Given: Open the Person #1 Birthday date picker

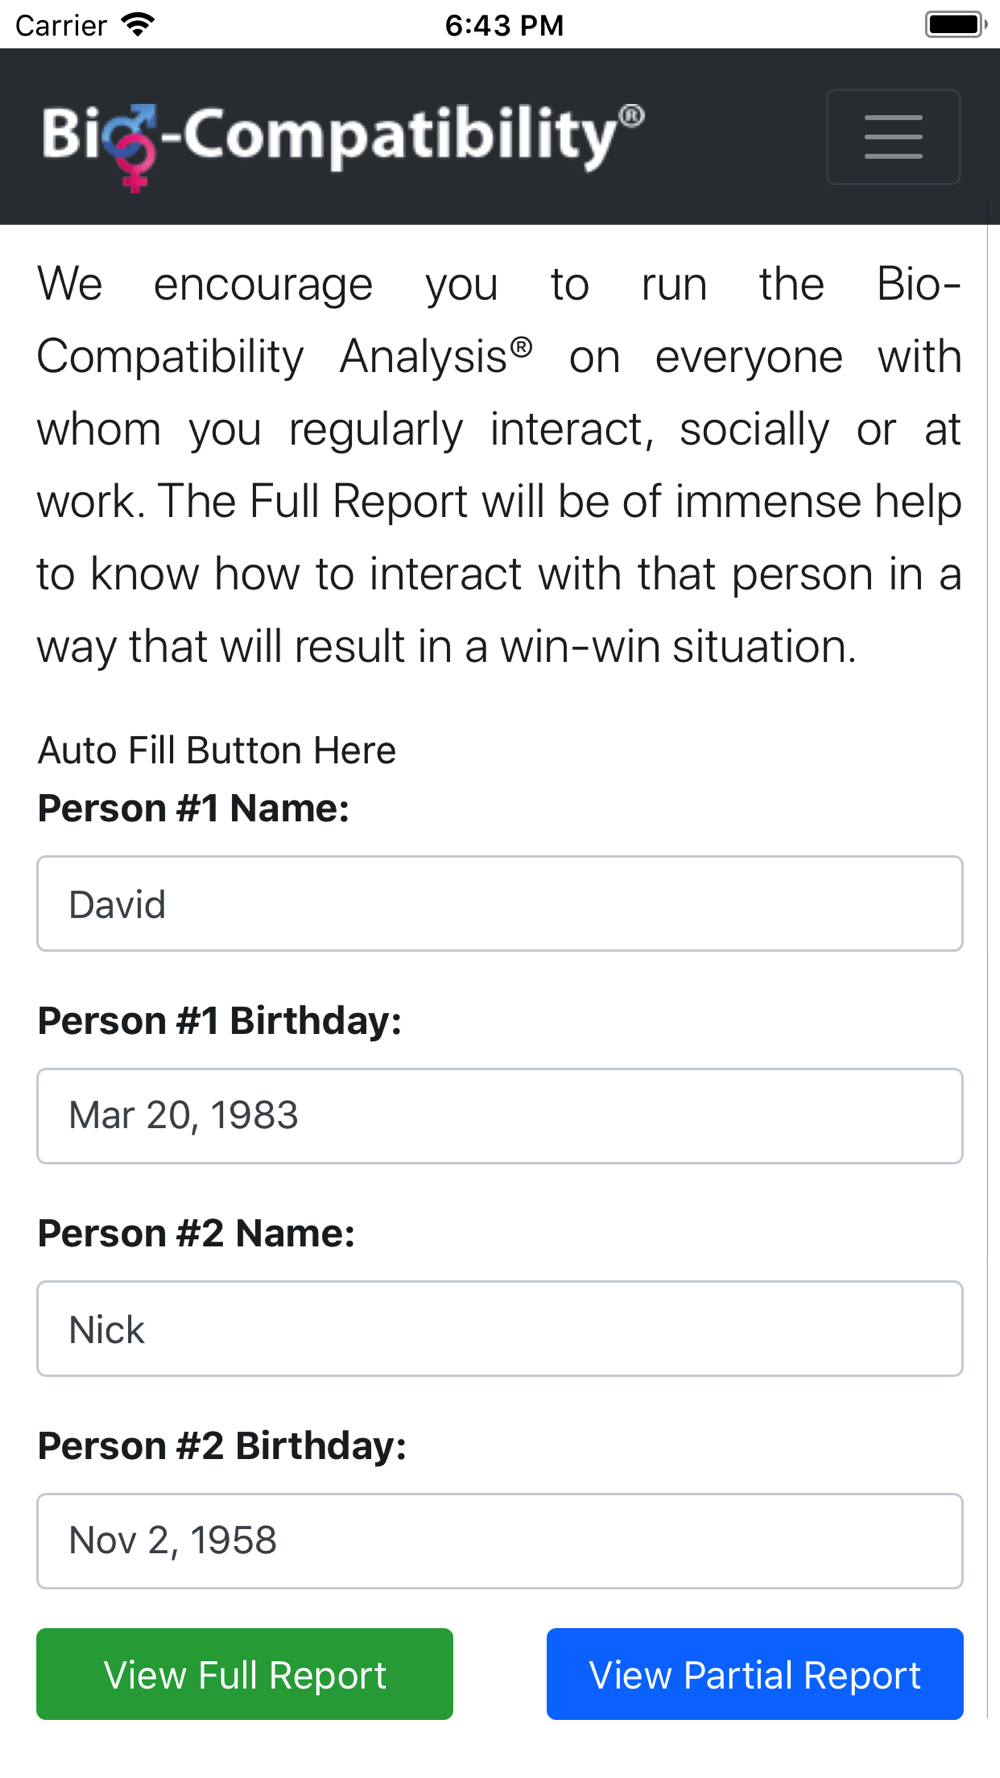Looking at the screenshot, I should 500,1116.
